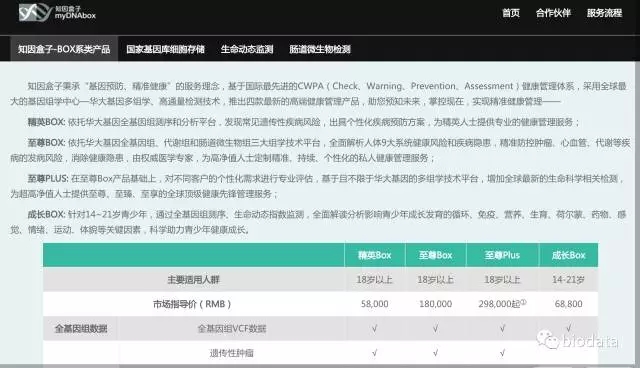Click the biodata WeChat watermark icon
The height and width of the screenshot is (368, 640).
(x=547, y=339)
